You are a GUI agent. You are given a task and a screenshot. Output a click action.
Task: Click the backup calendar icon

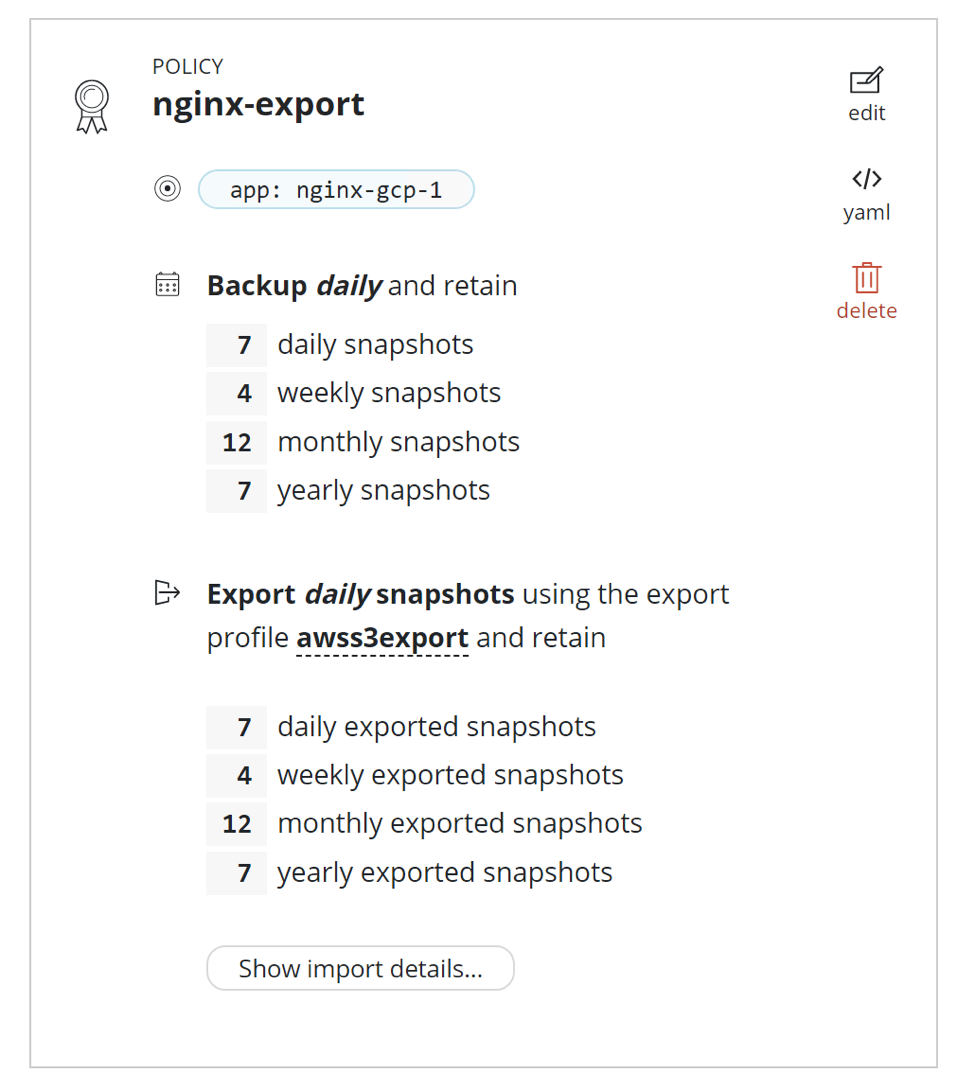(167, 285)
